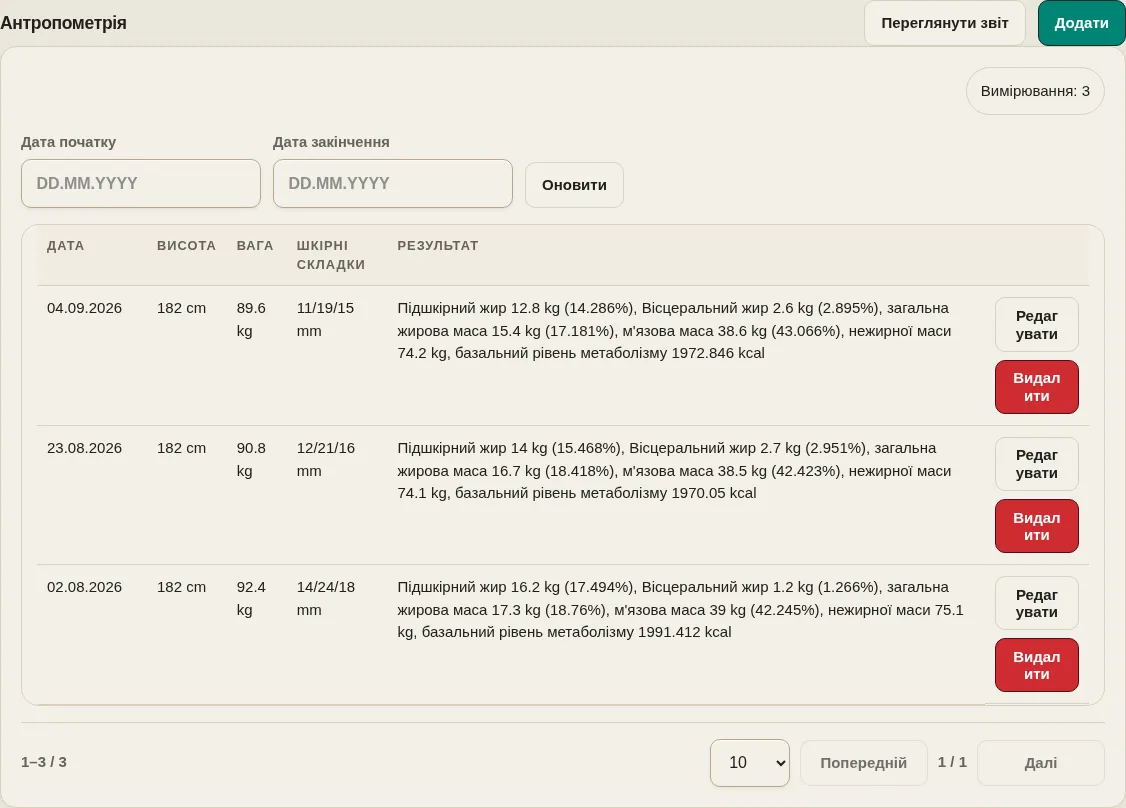Screen dimensions: 1126x808
Task: Click height 182 cm in 23.08.2026 row
Action: pos(182,448)
